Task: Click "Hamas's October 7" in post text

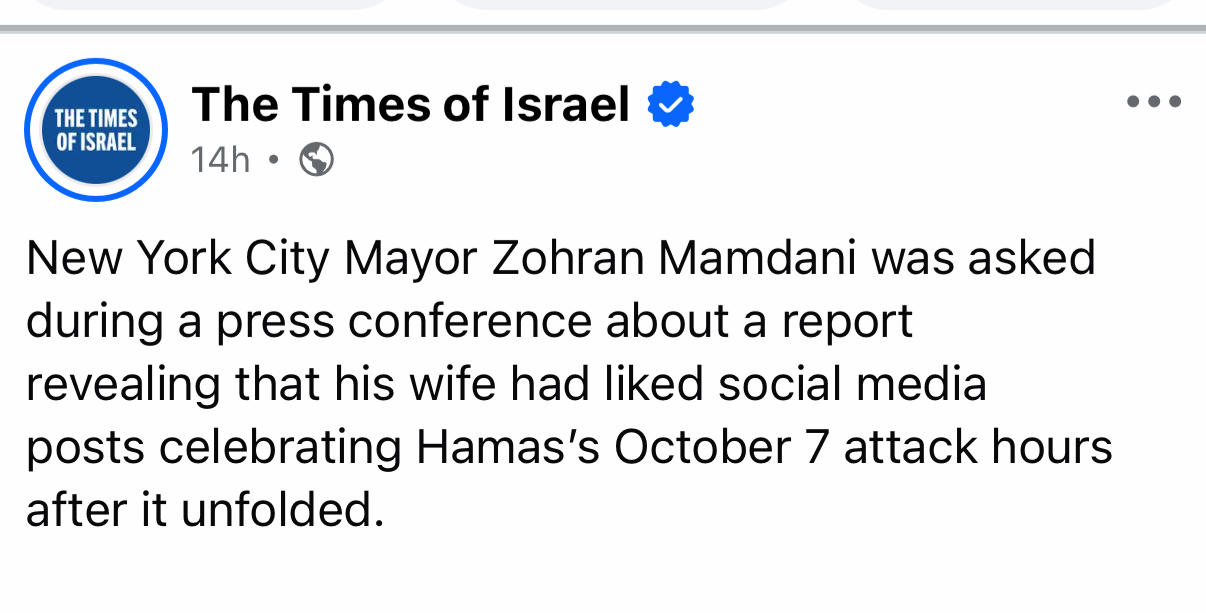Action: 621,447
